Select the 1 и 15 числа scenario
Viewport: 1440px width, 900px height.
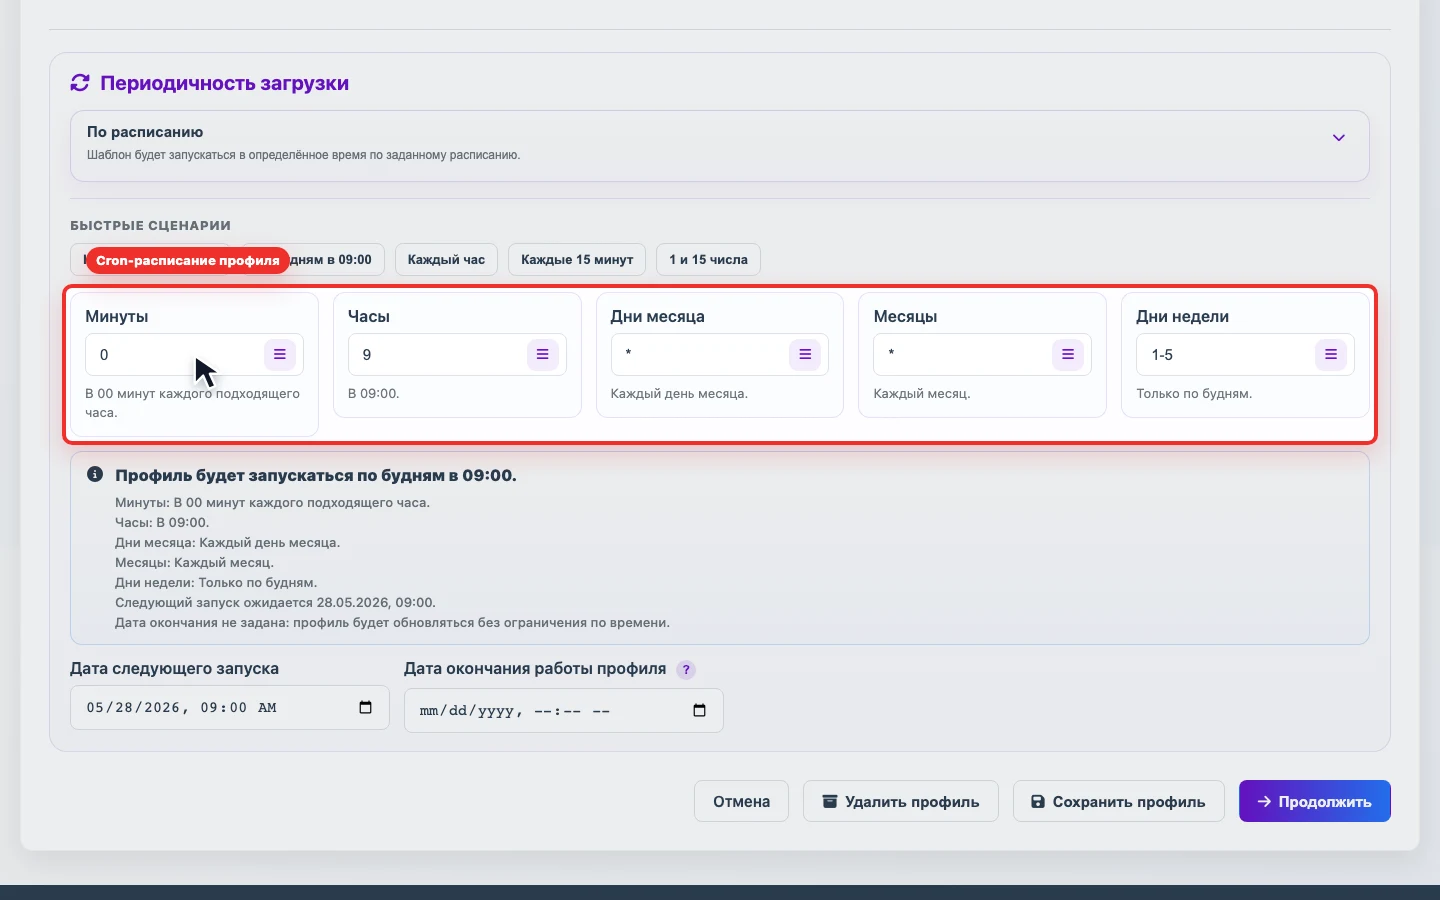[x=708, y=260]
